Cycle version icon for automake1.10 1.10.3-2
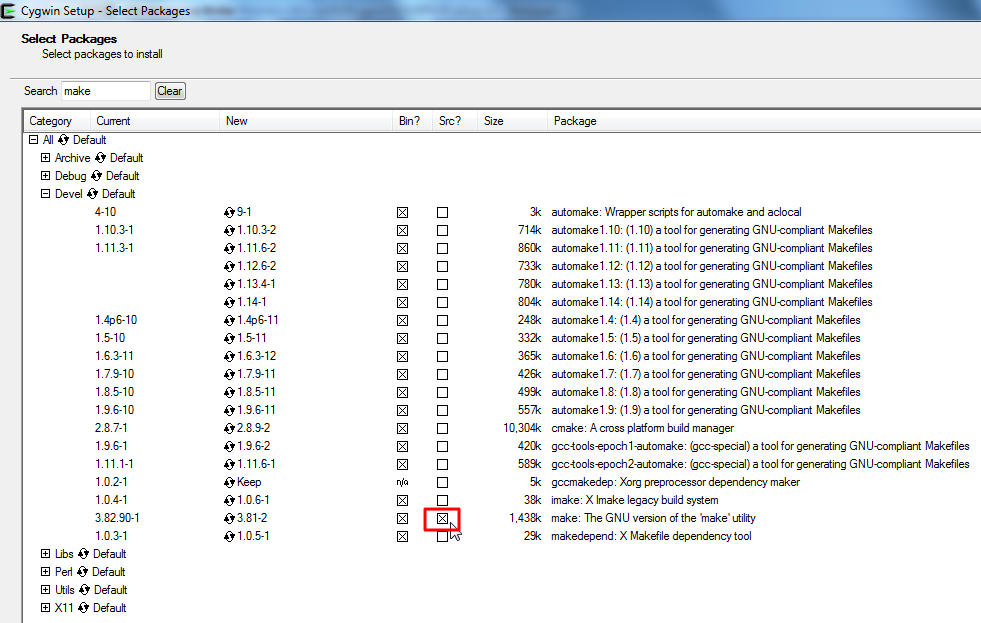981x623 pixels. [229, 231]
